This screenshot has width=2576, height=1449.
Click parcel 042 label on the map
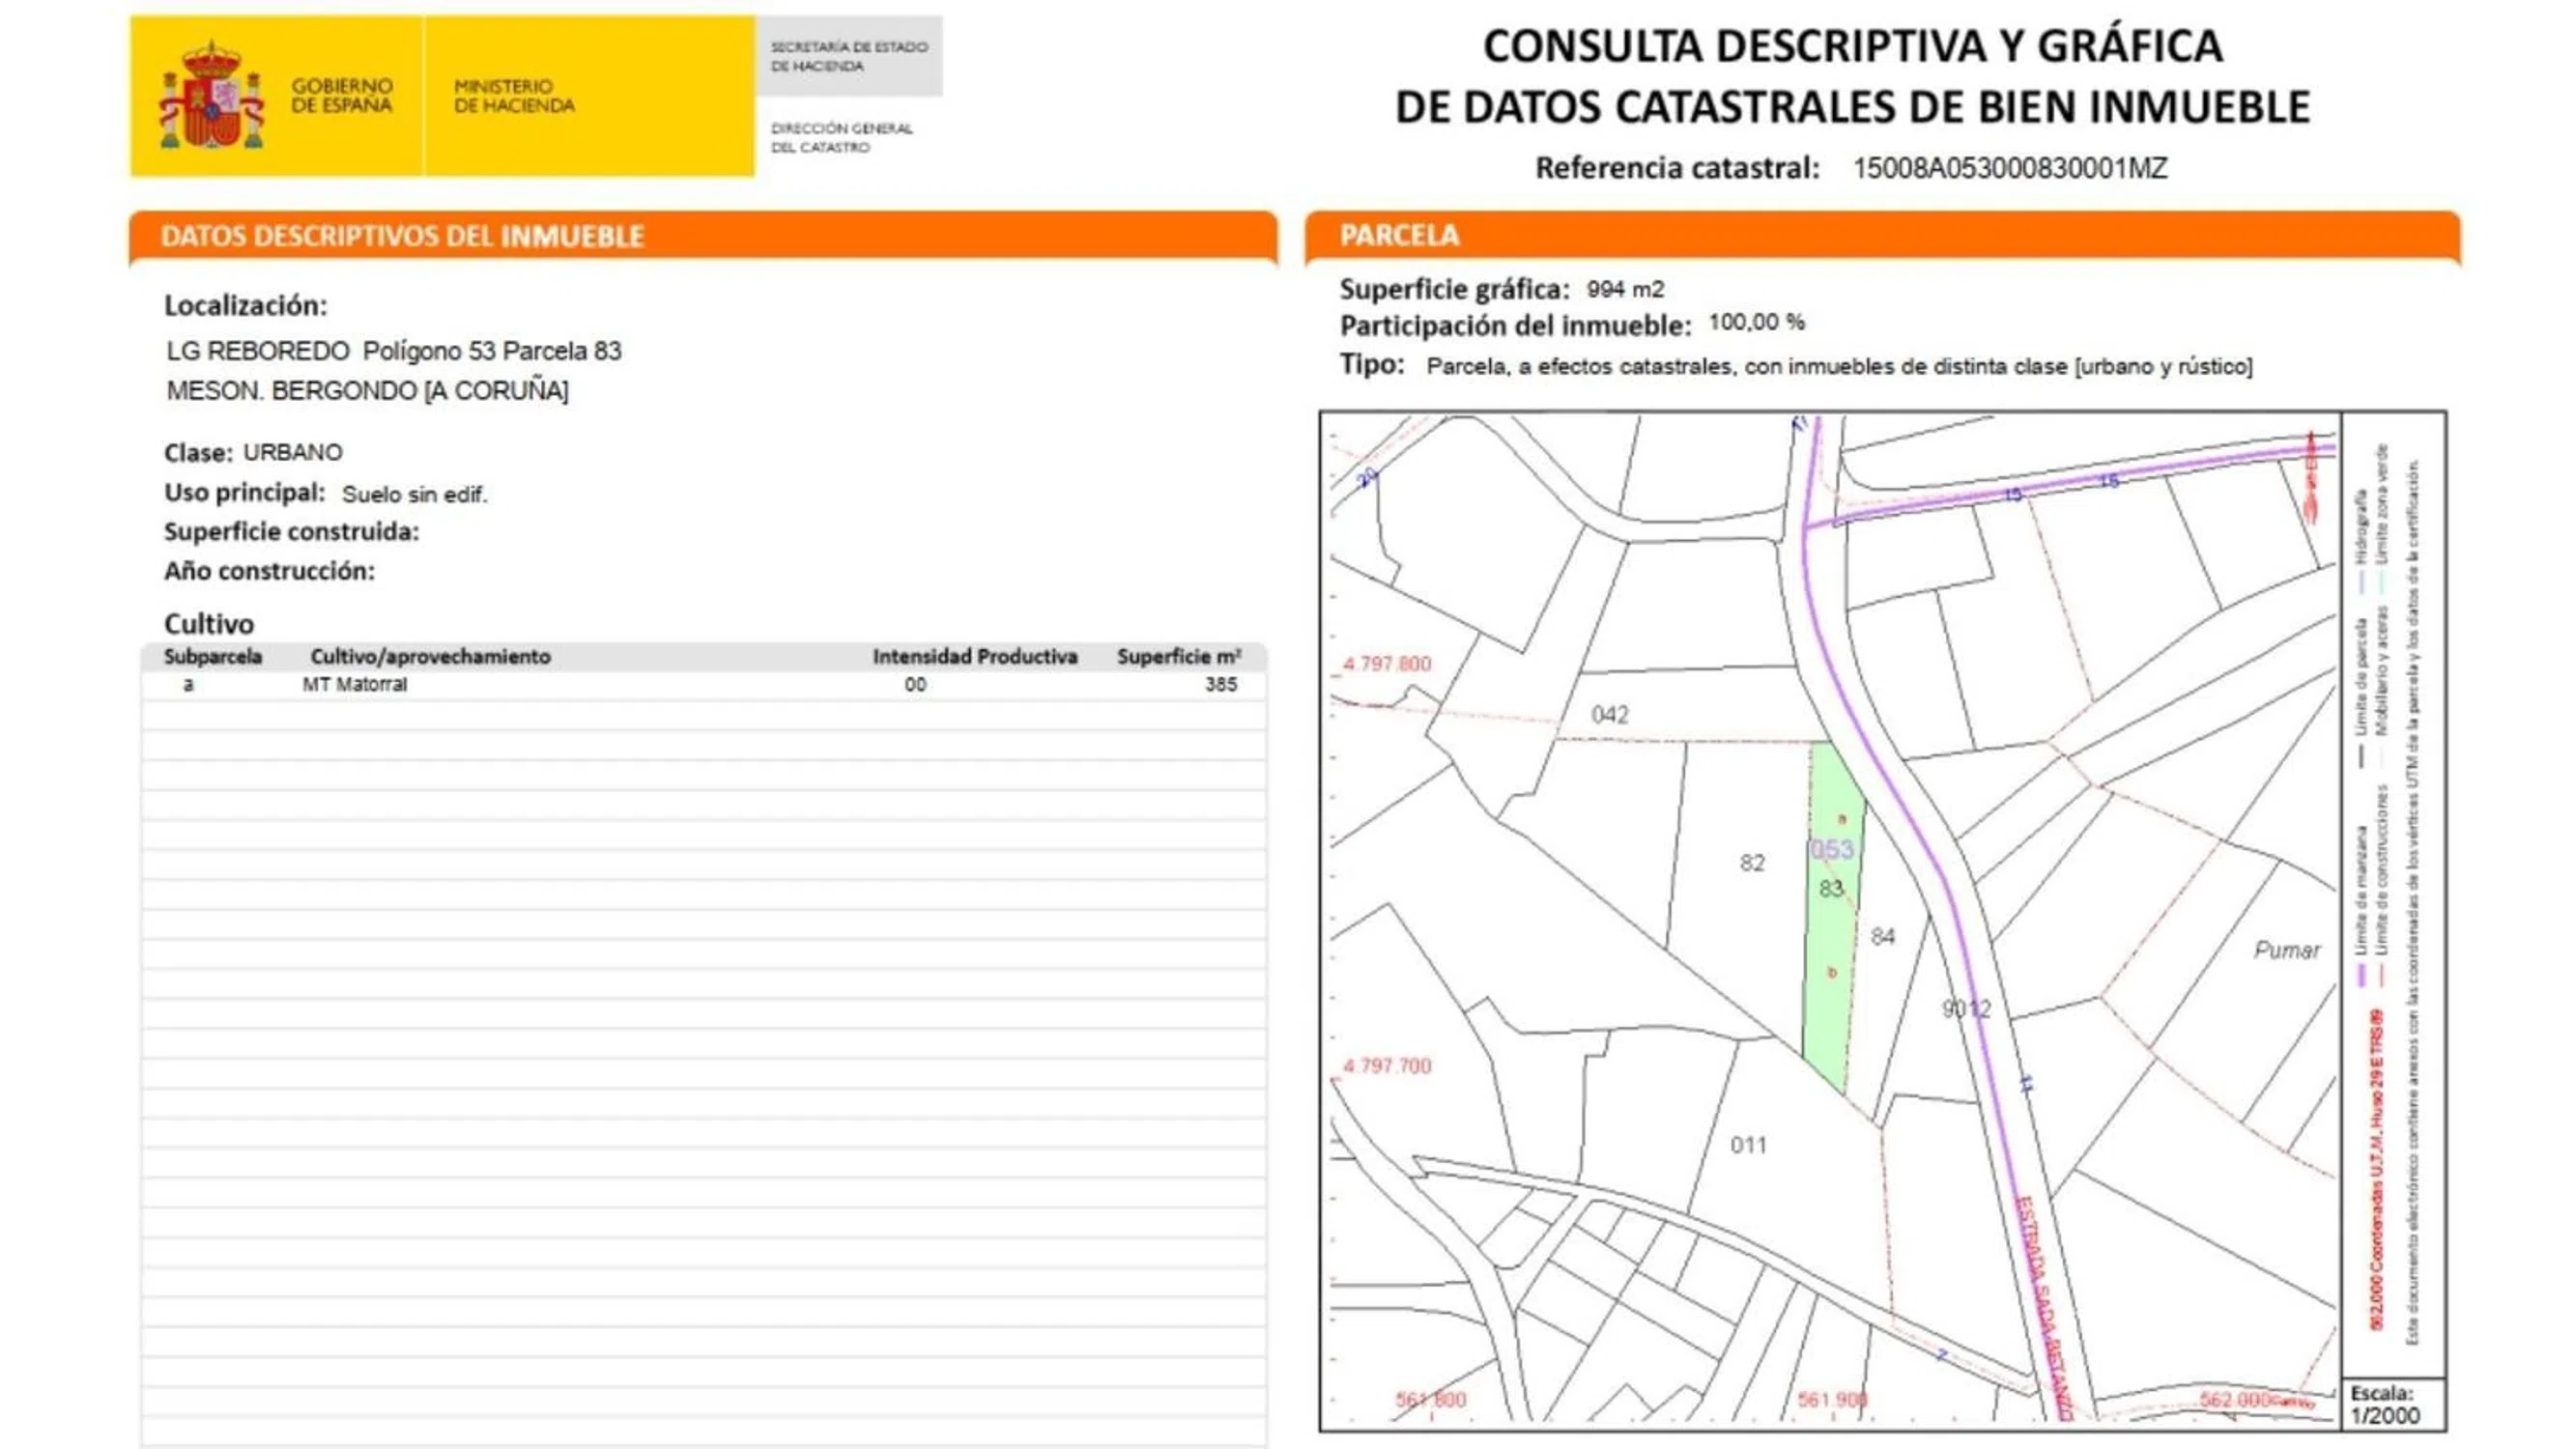pos(1609,715)
